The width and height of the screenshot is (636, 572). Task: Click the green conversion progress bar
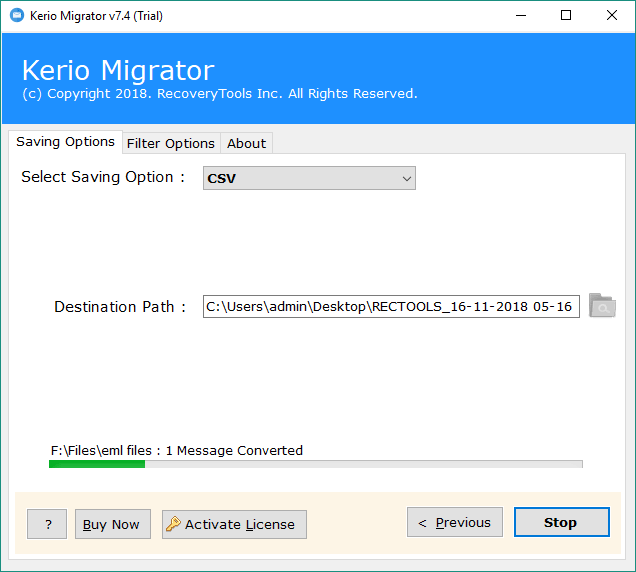(316, 464)
